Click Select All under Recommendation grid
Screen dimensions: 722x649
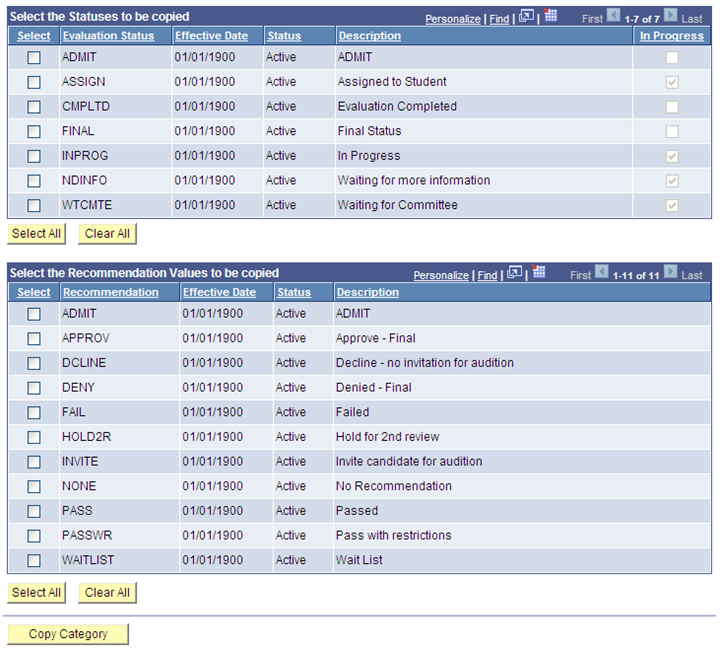(x=36, y=593)
